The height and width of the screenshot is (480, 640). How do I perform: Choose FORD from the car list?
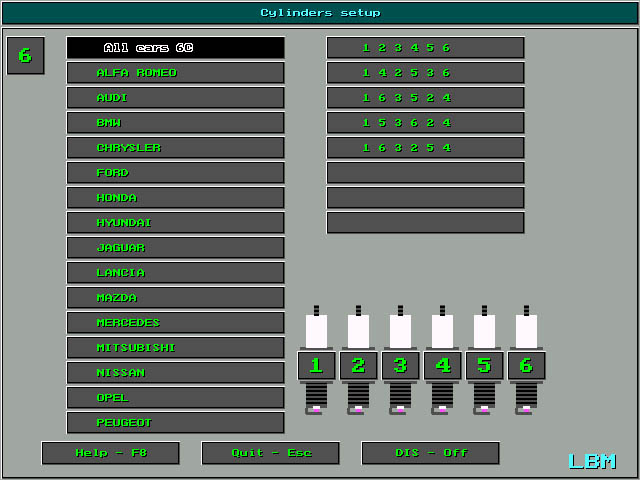(x=176, y=173)
